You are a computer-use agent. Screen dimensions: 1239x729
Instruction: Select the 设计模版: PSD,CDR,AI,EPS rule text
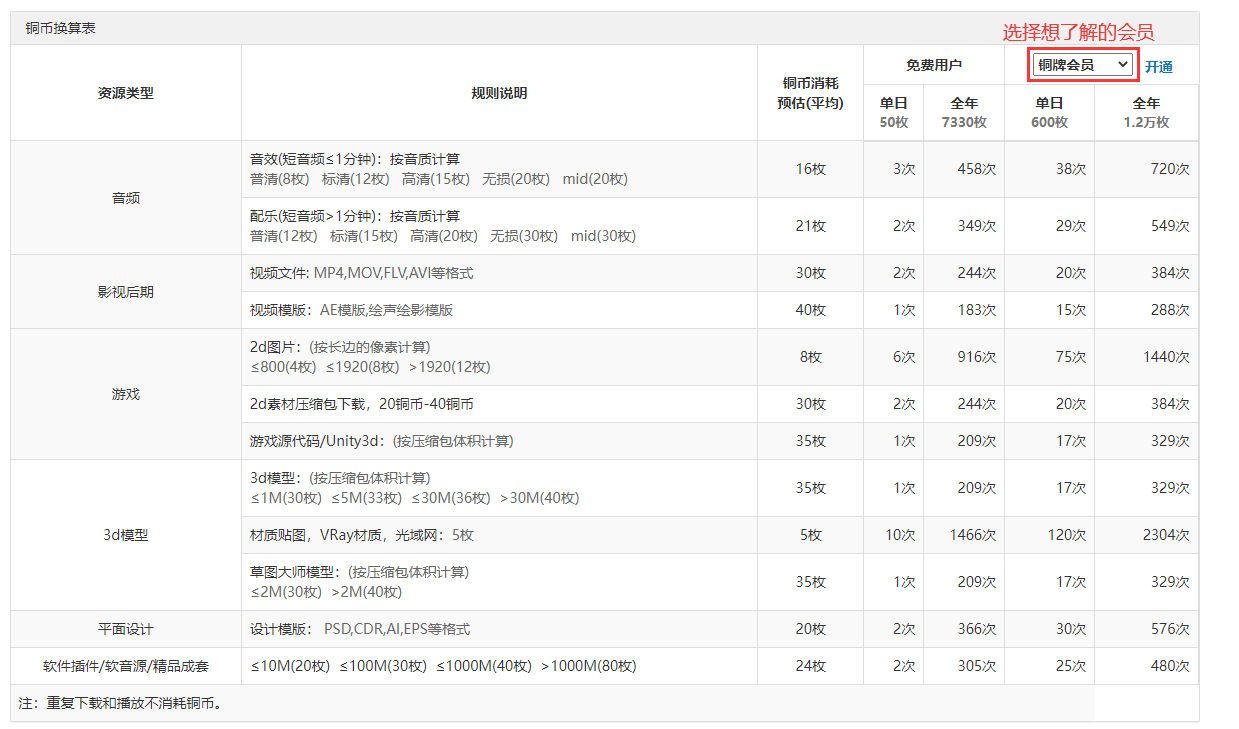click(360, 629)
